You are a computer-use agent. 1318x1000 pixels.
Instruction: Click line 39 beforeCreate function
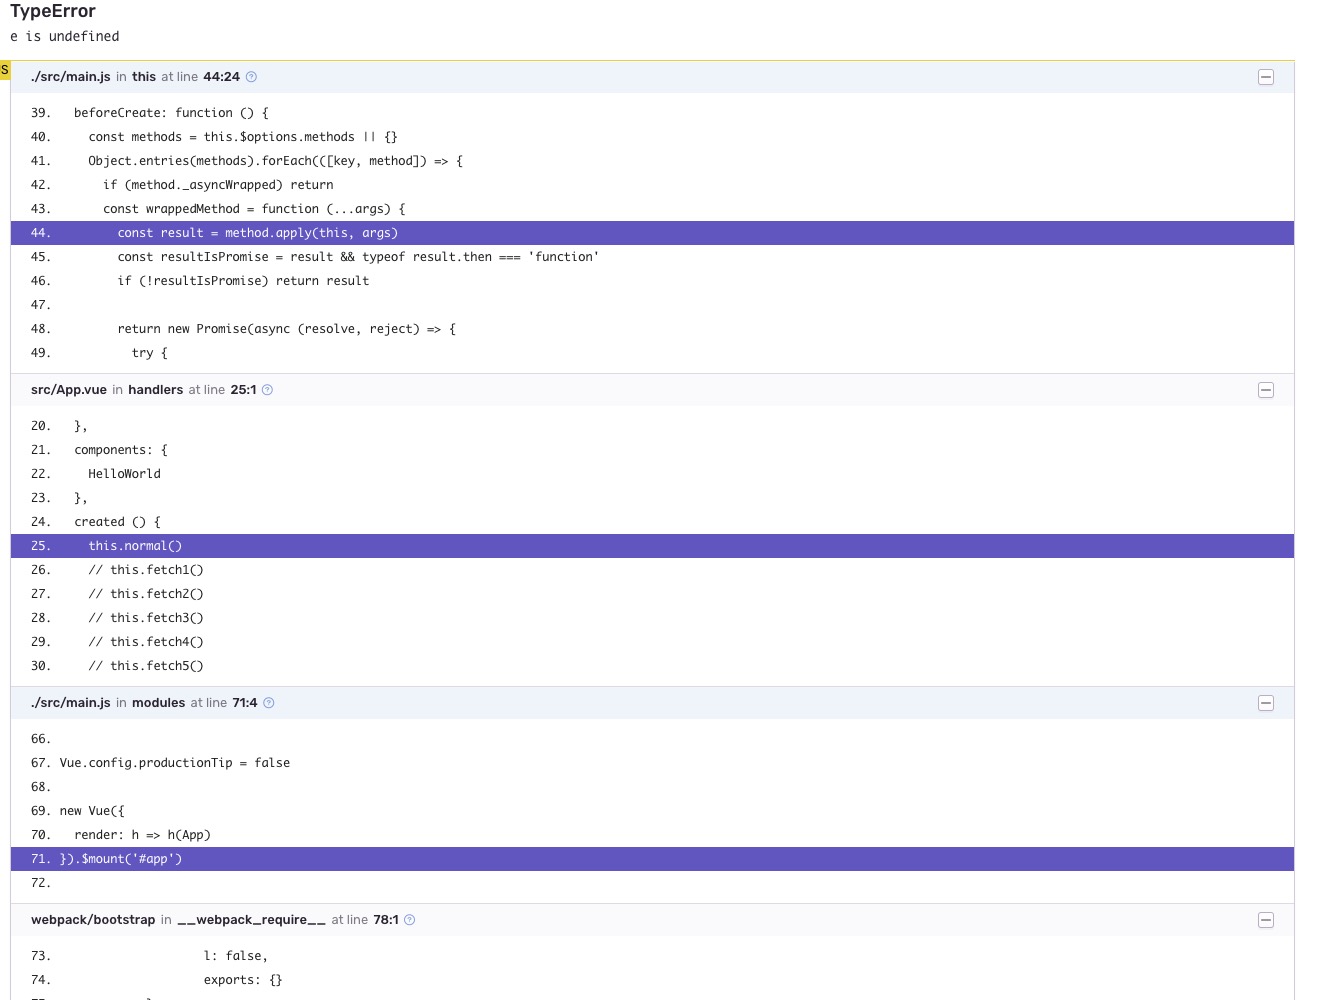pyautogui.click(x=171, y=113)
